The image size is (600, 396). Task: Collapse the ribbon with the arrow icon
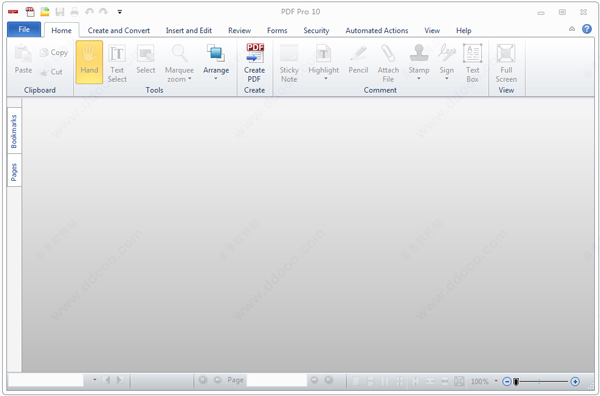[x=572, y=29]
